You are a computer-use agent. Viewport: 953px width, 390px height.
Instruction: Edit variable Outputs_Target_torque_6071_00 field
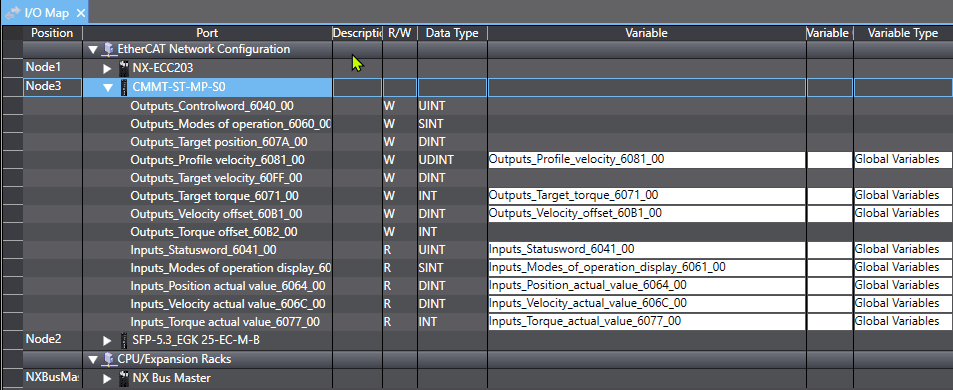click(x=647, y=196)
